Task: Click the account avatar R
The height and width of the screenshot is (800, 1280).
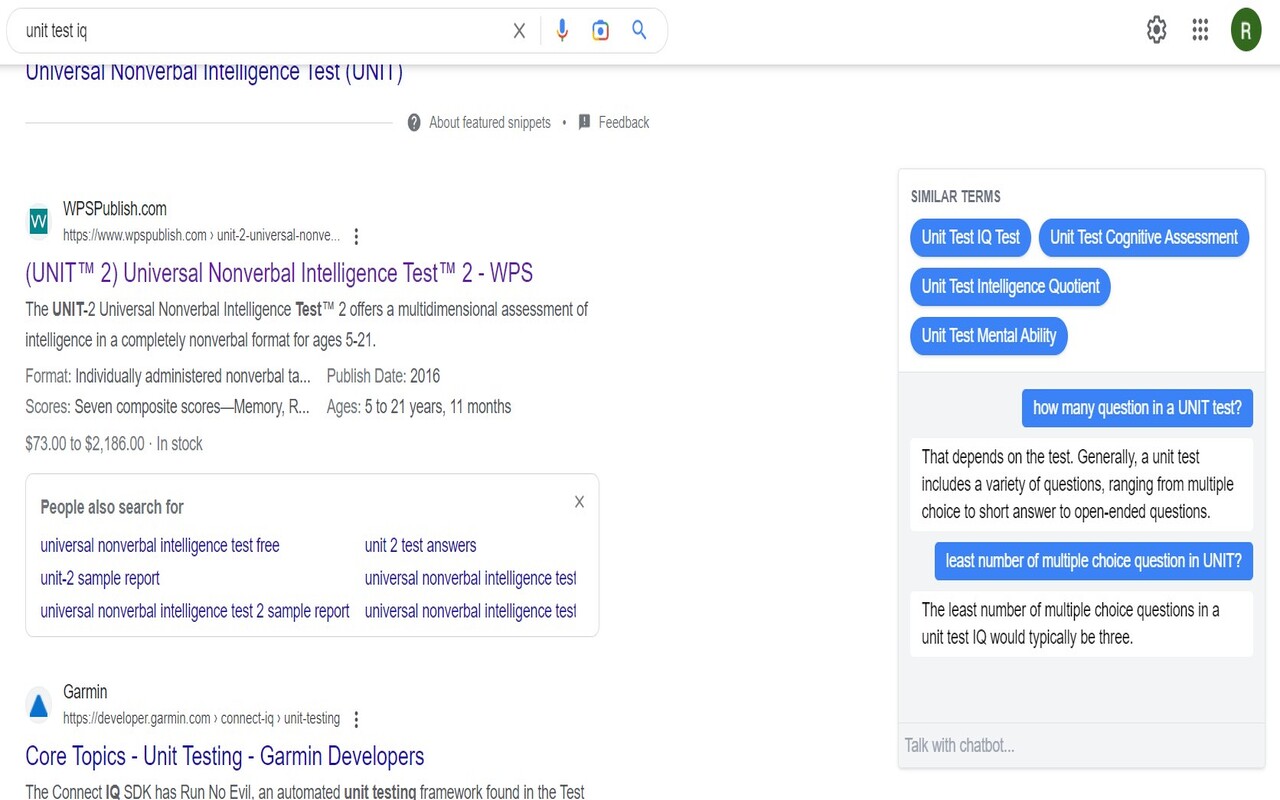Action: 1245,30
